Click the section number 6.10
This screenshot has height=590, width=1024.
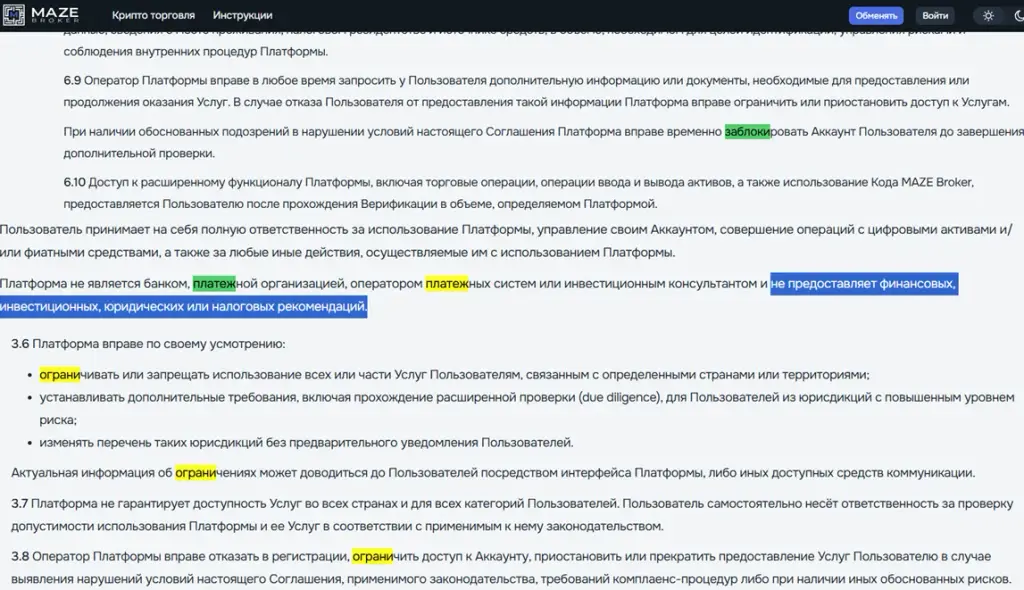tap(74, 182)
